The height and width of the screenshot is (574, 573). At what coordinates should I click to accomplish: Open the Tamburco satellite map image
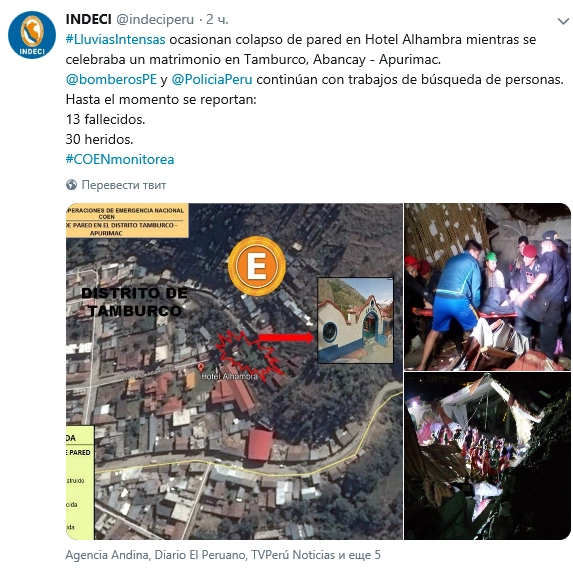234,371
